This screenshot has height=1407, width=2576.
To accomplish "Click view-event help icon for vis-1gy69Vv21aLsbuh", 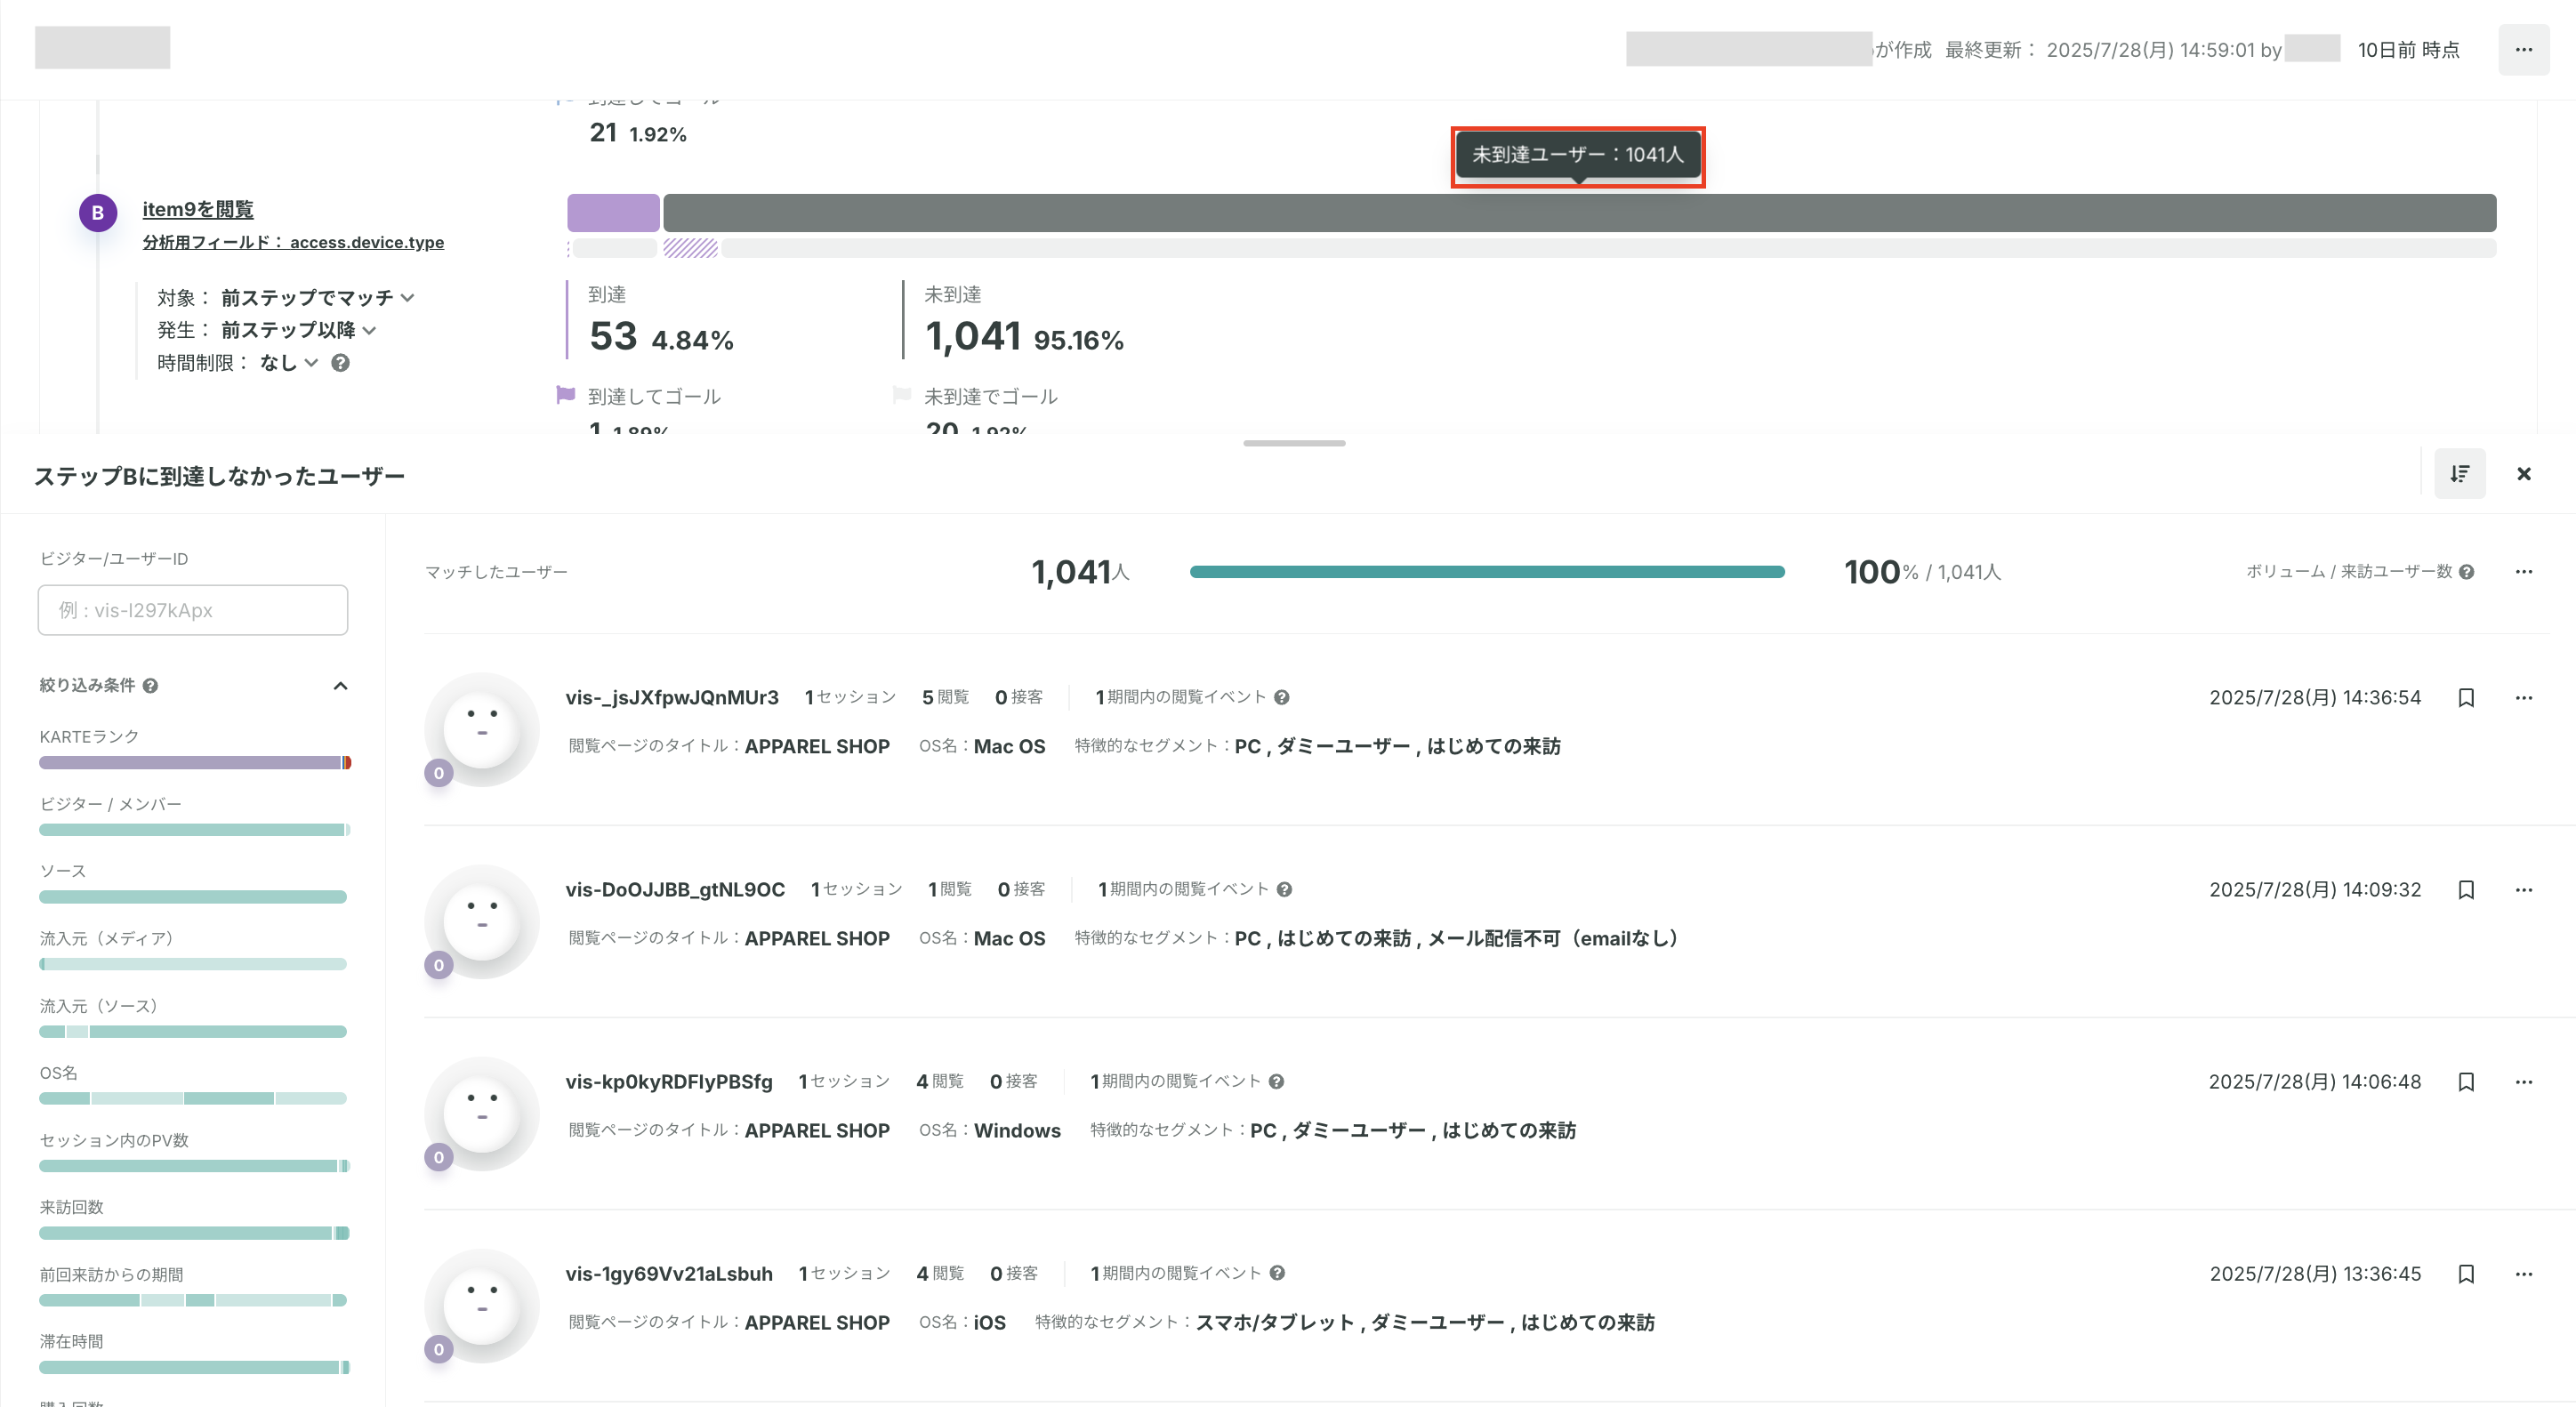I will point(1277,1274).
